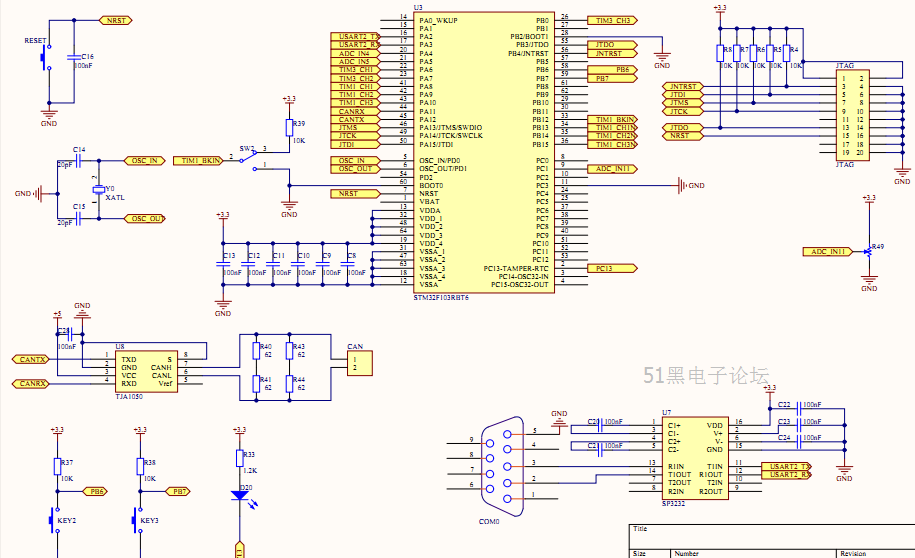Click the TIM3_CH3 label on pin PB0
Viewport: 915px width, 558px height.
(613, 20)
